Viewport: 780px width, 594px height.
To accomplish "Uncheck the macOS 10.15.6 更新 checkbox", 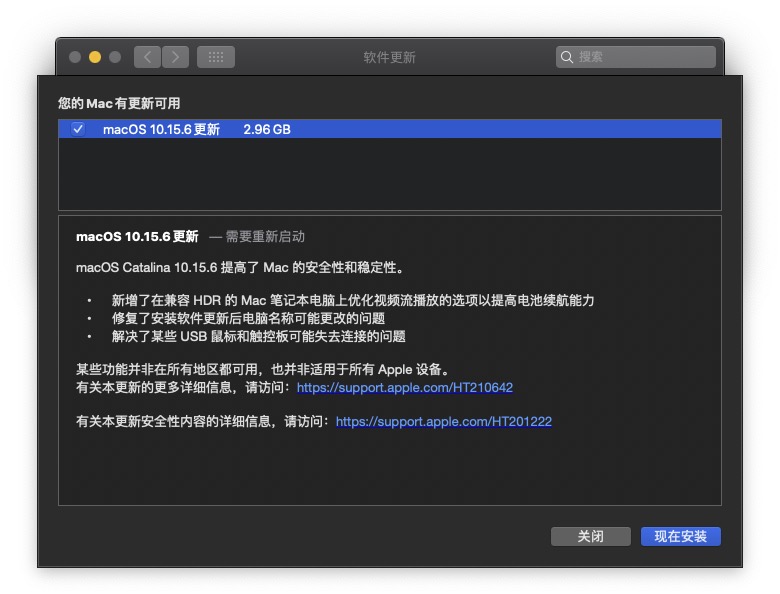I will click(78, 129).
